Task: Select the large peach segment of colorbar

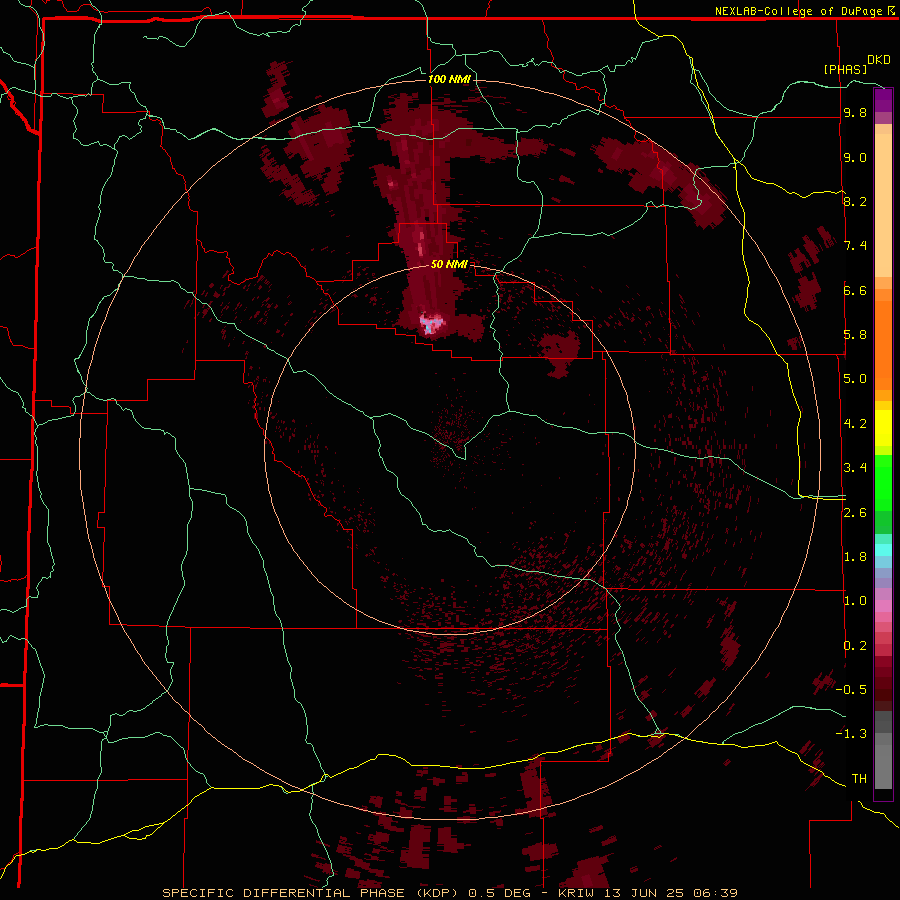Action: pos(883,206)
